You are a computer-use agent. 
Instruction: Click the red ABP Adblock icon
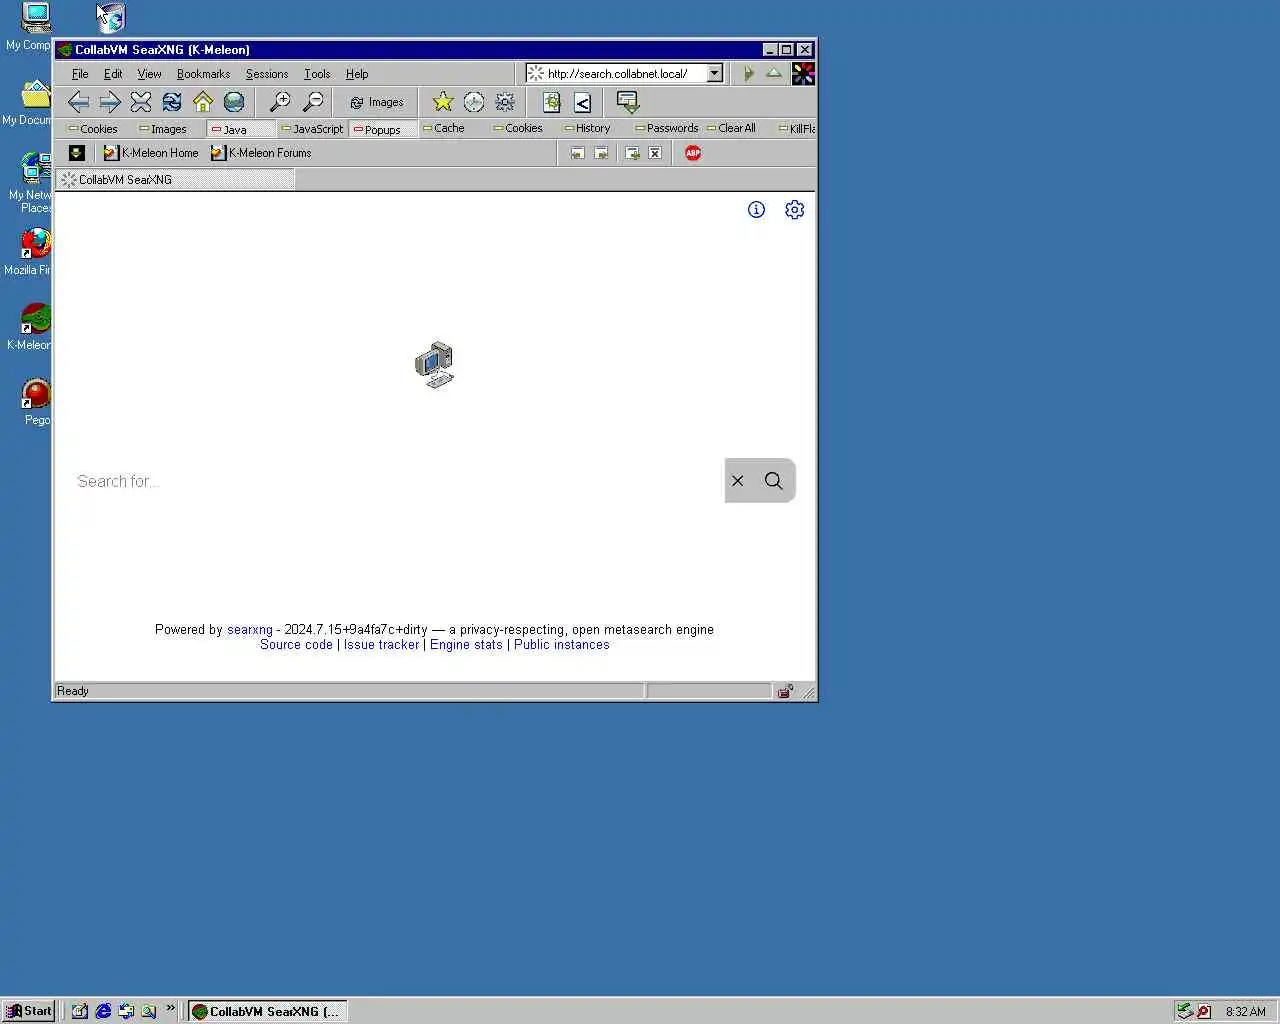[693, 153]
